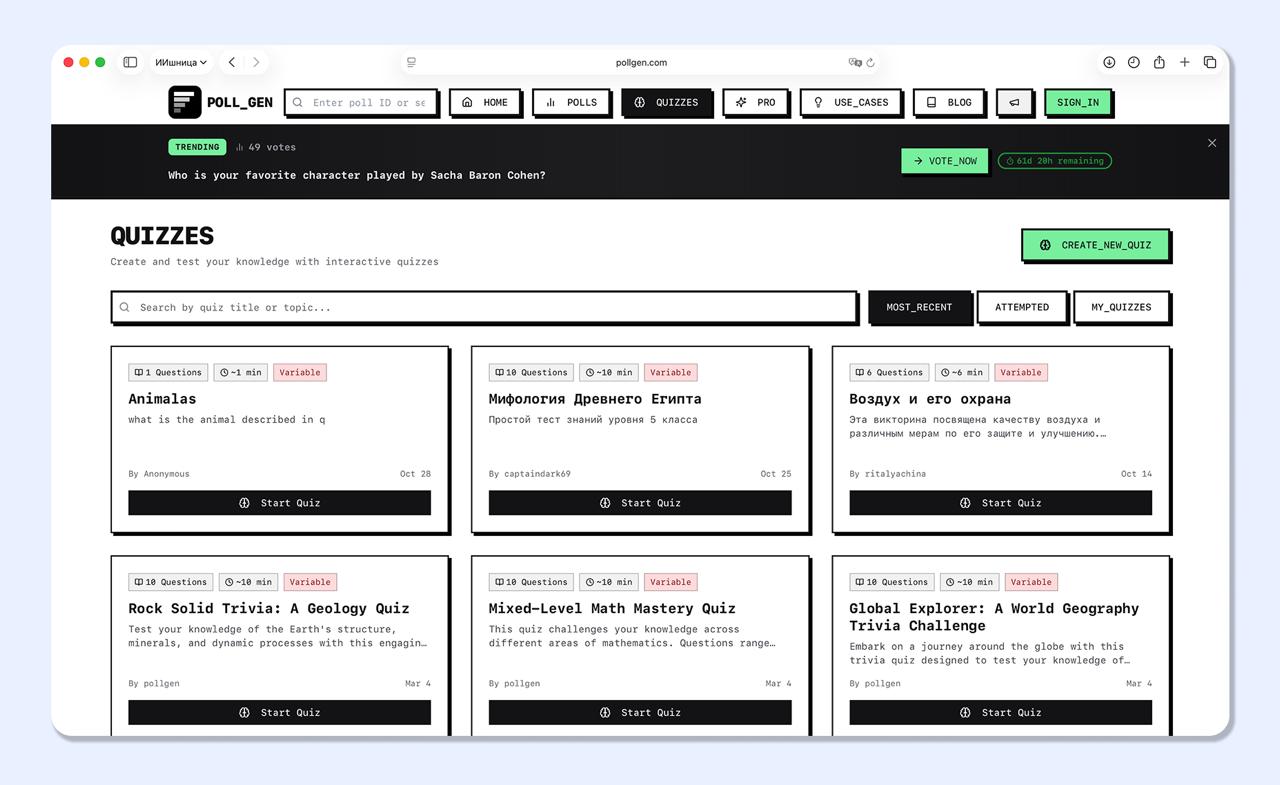
Task: Click CREATE_NEW_QUIZ button
Action: tap(1095, 245)
